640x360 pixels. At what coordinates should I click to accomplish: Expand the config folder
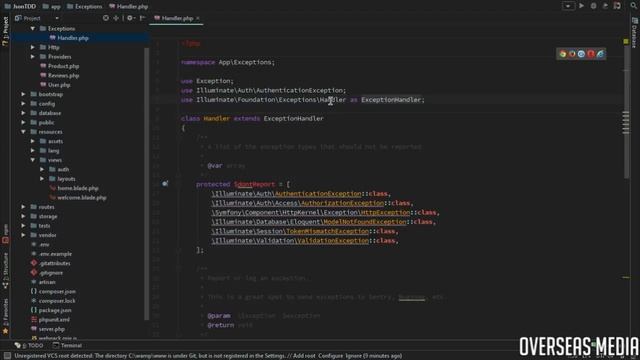coord(23,104)
